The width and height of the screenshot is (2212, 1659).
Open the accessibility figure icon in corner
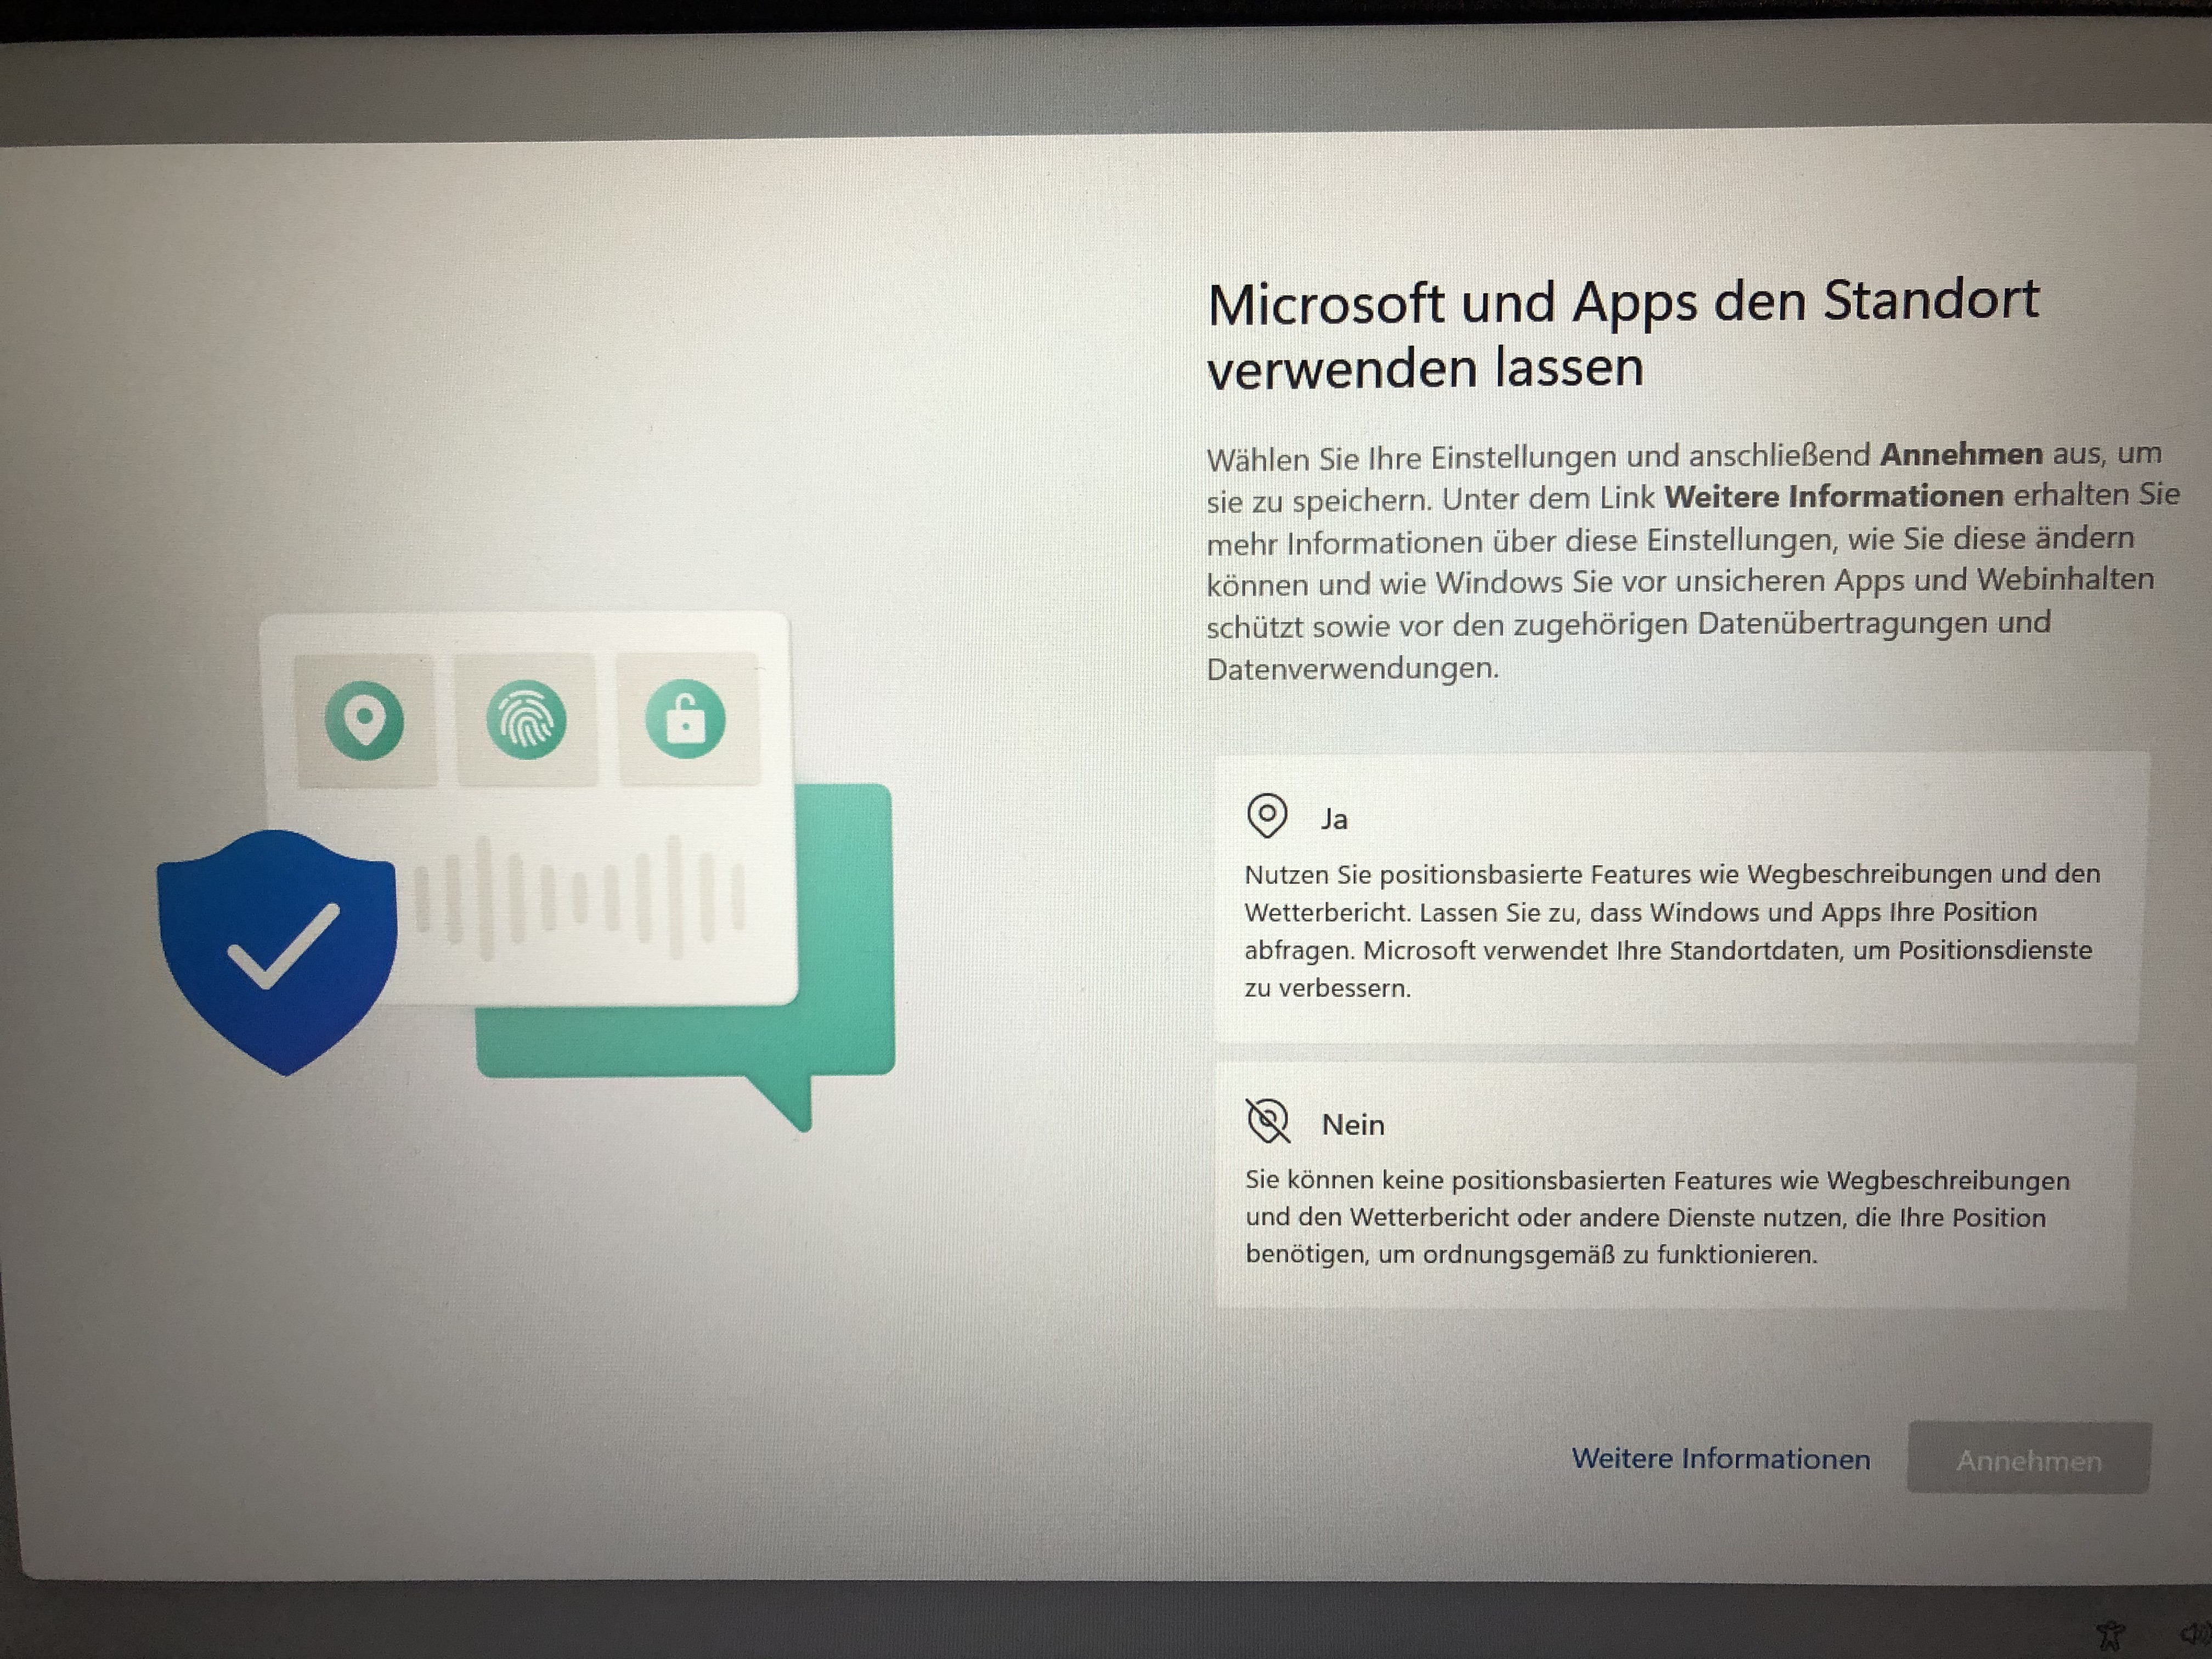(x=2110, y=1635)
